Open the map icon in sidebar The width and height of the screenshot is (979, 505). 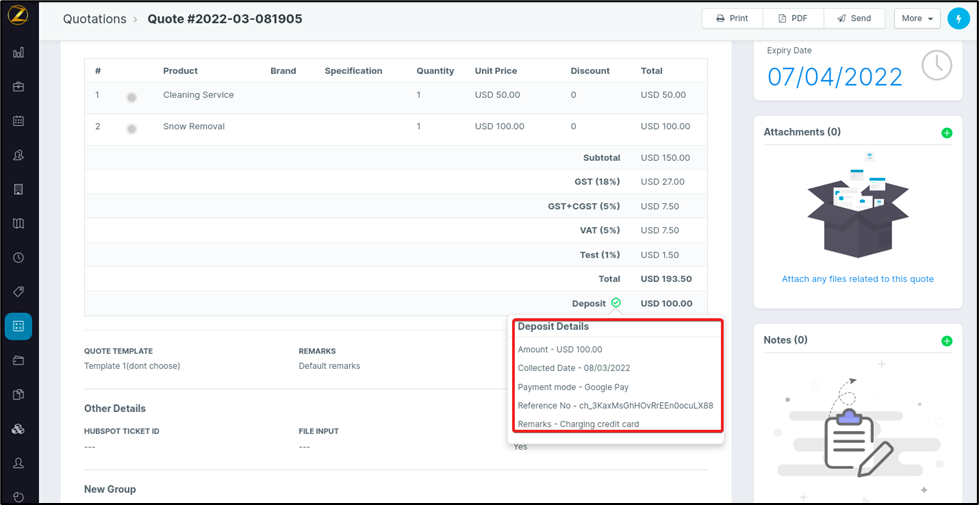[18, 223]
